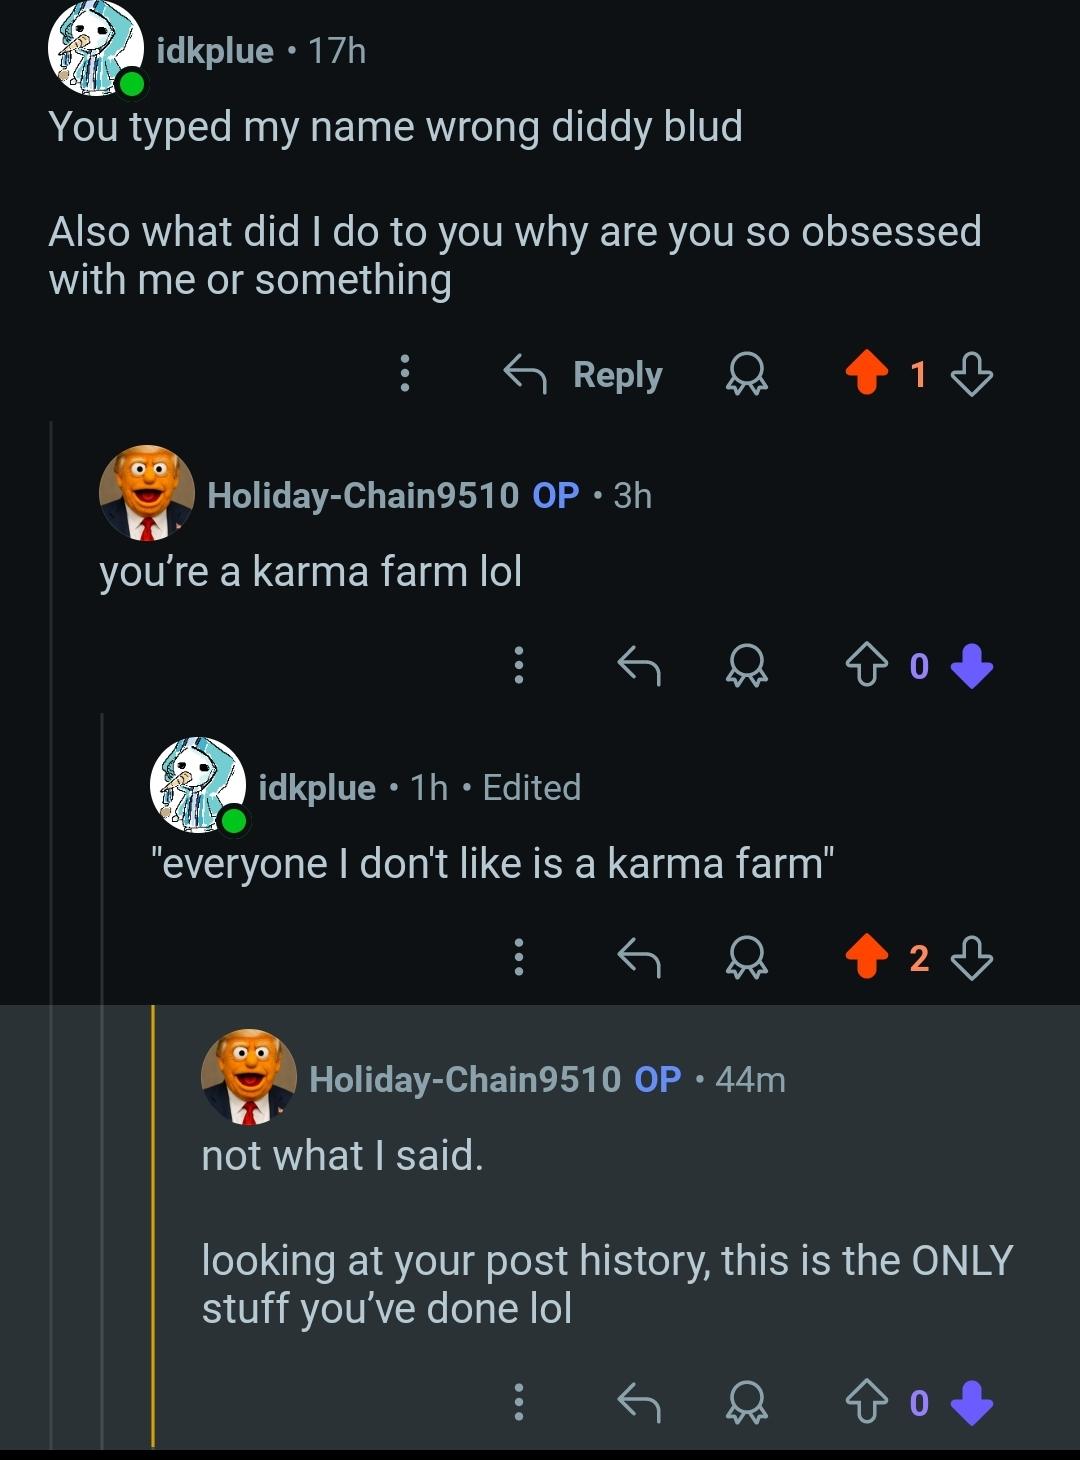1080x1460 pixels.
Task: Give award to "you're a karma farm lol"
Action: point(746,665)
